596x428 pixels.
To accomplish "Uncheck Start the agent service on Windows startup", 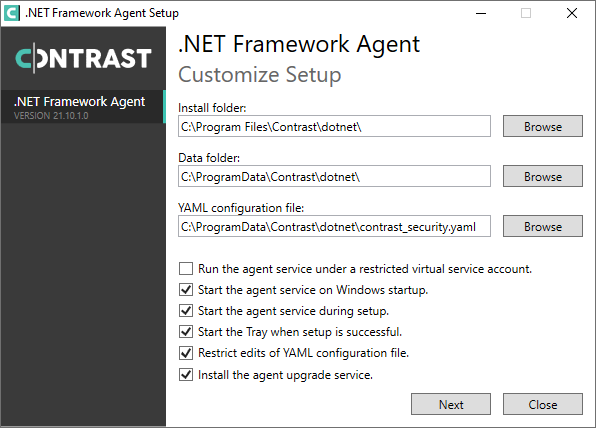I will (x=186, y=290).
